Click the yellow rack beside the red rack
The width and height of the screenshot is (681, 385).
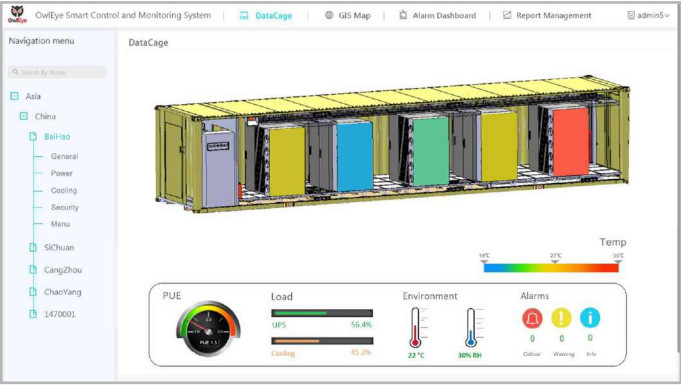(x=499, y=146)
